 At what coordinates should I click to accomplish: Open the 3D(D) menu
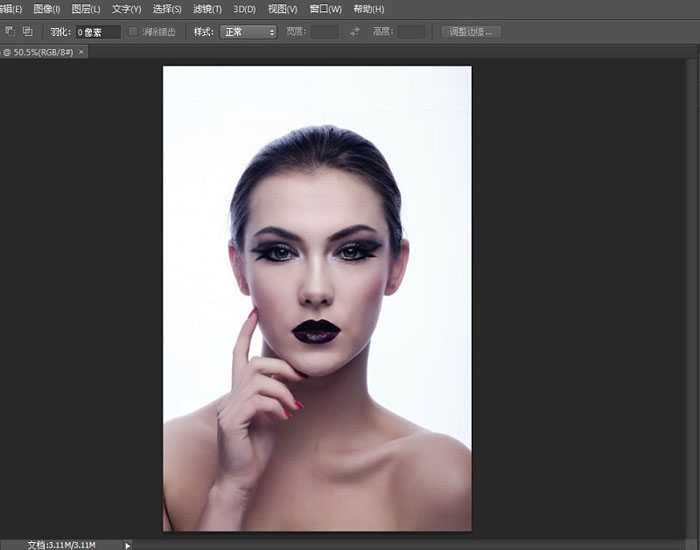[244, 9]
